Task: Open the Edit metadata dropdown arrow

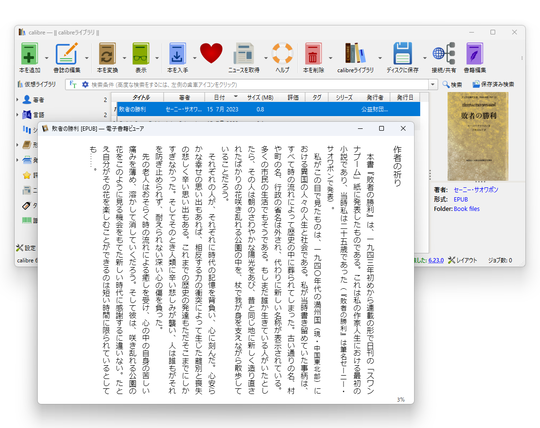Action: point(86,58)
